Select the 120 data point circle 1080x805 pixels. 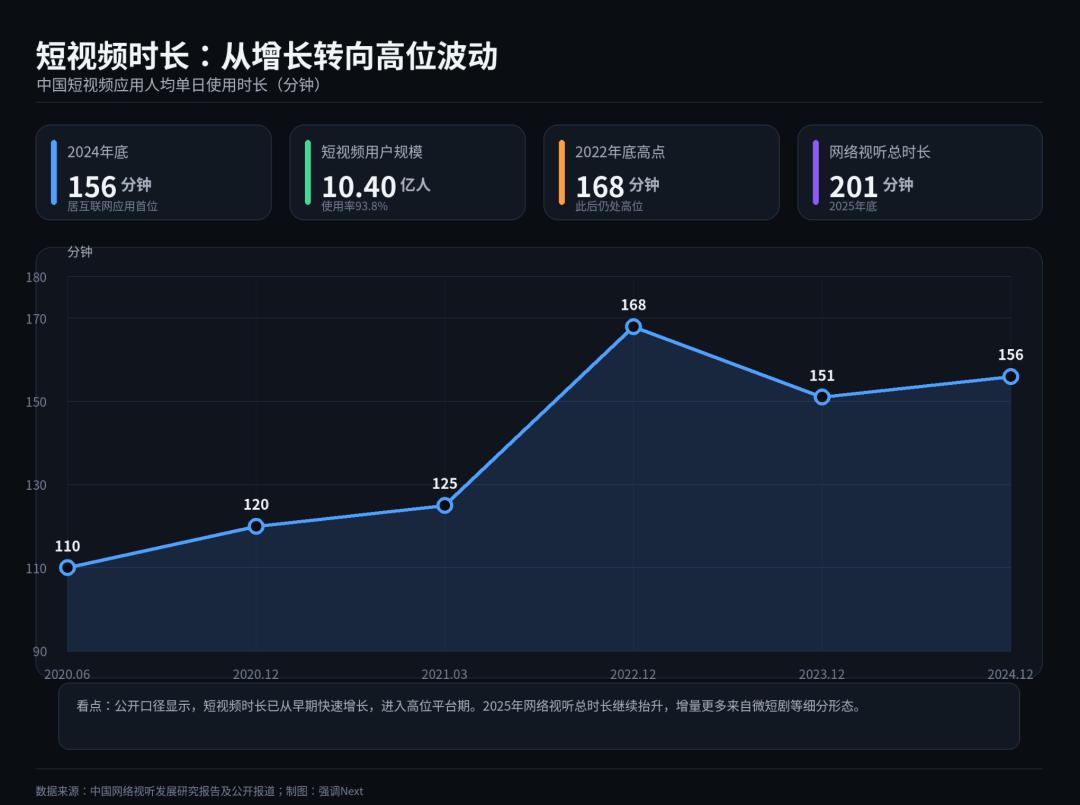coord(256,526)
